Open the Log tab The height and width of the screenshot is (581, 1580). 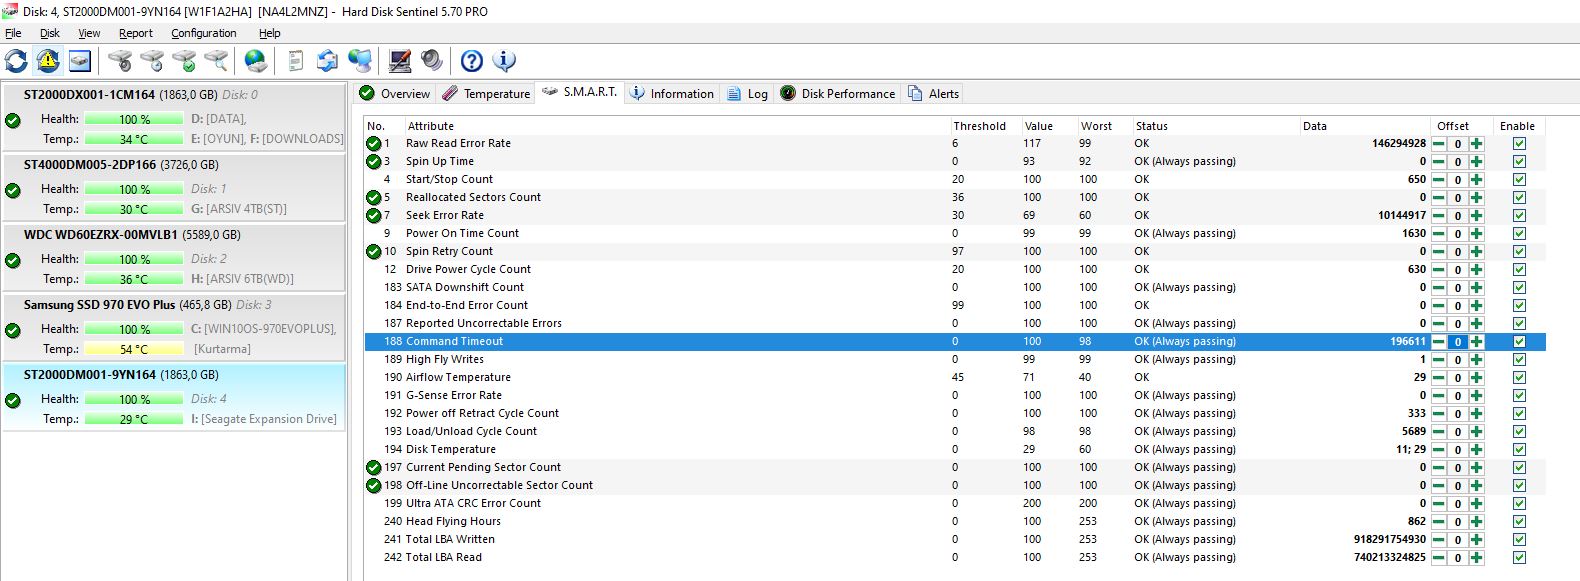[x=747, y=93]
